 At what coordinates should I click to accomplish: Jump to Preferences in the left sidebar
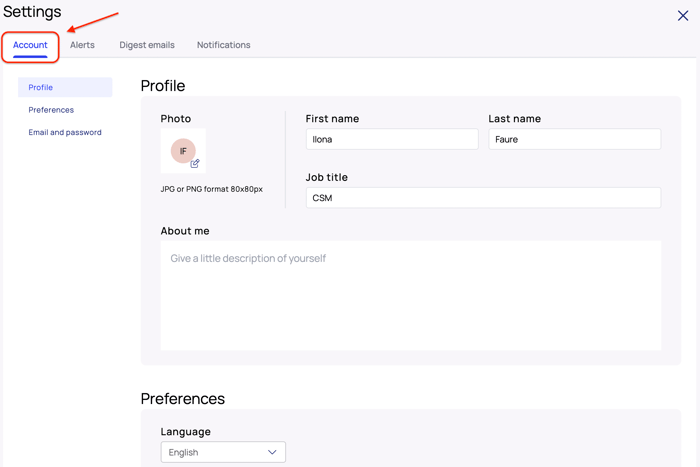51,110
